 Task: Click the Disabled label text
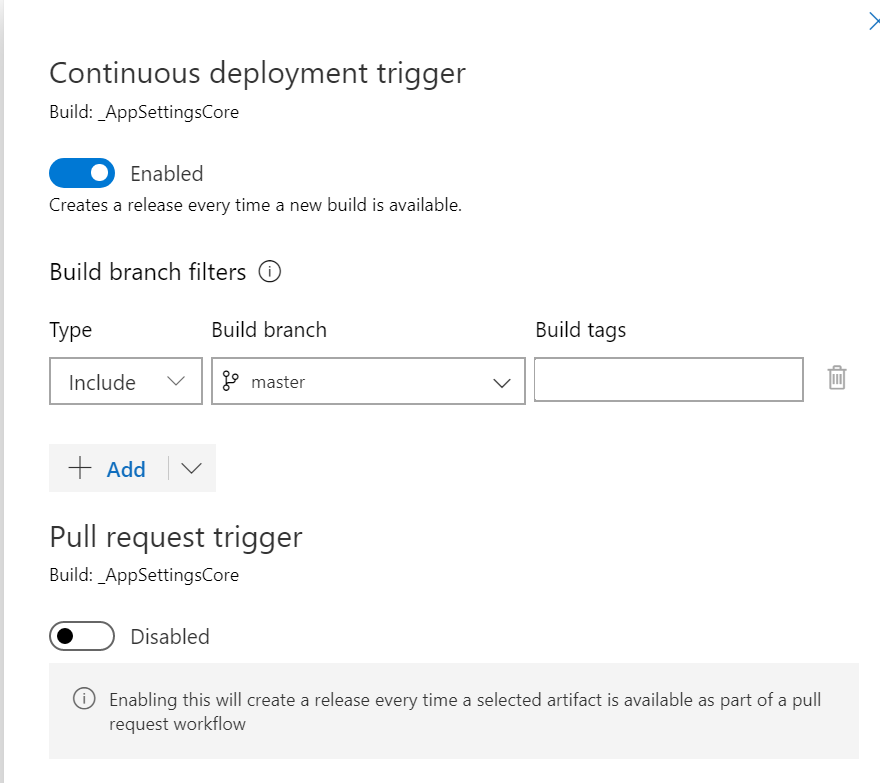pyautogui.click(x=170, y=637)
